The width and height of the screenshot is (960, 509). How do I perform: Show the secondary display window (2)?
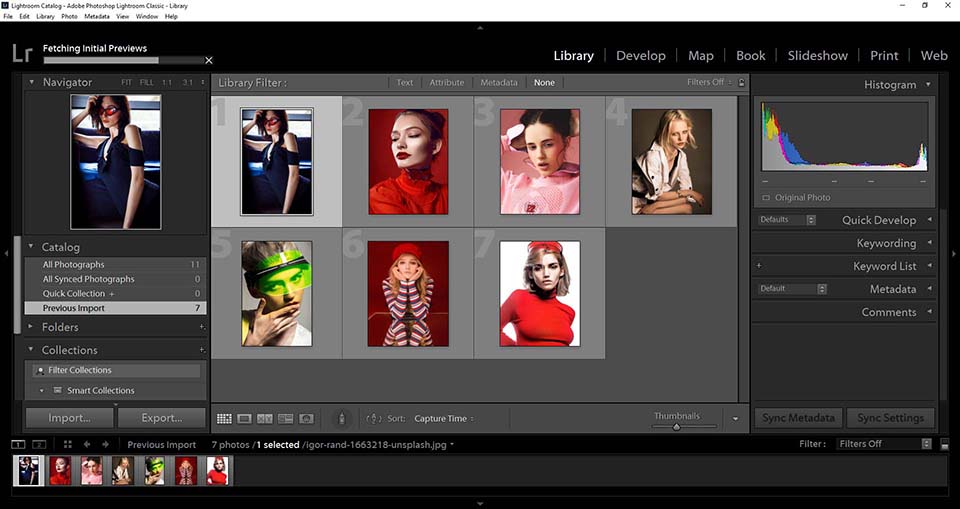(39, 444)
